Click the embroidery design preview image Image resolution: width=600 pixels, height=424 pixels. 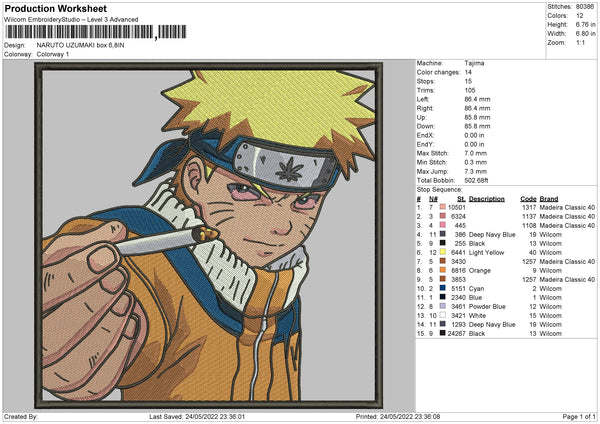point(209,235)
